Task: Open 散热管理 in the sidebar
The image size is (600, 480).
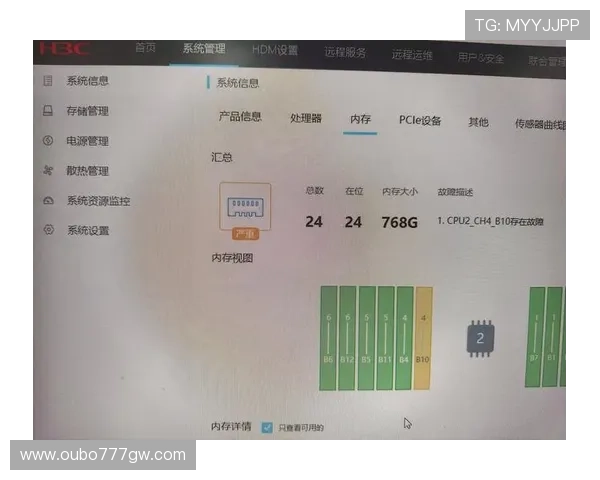Action: coord(88,171)
